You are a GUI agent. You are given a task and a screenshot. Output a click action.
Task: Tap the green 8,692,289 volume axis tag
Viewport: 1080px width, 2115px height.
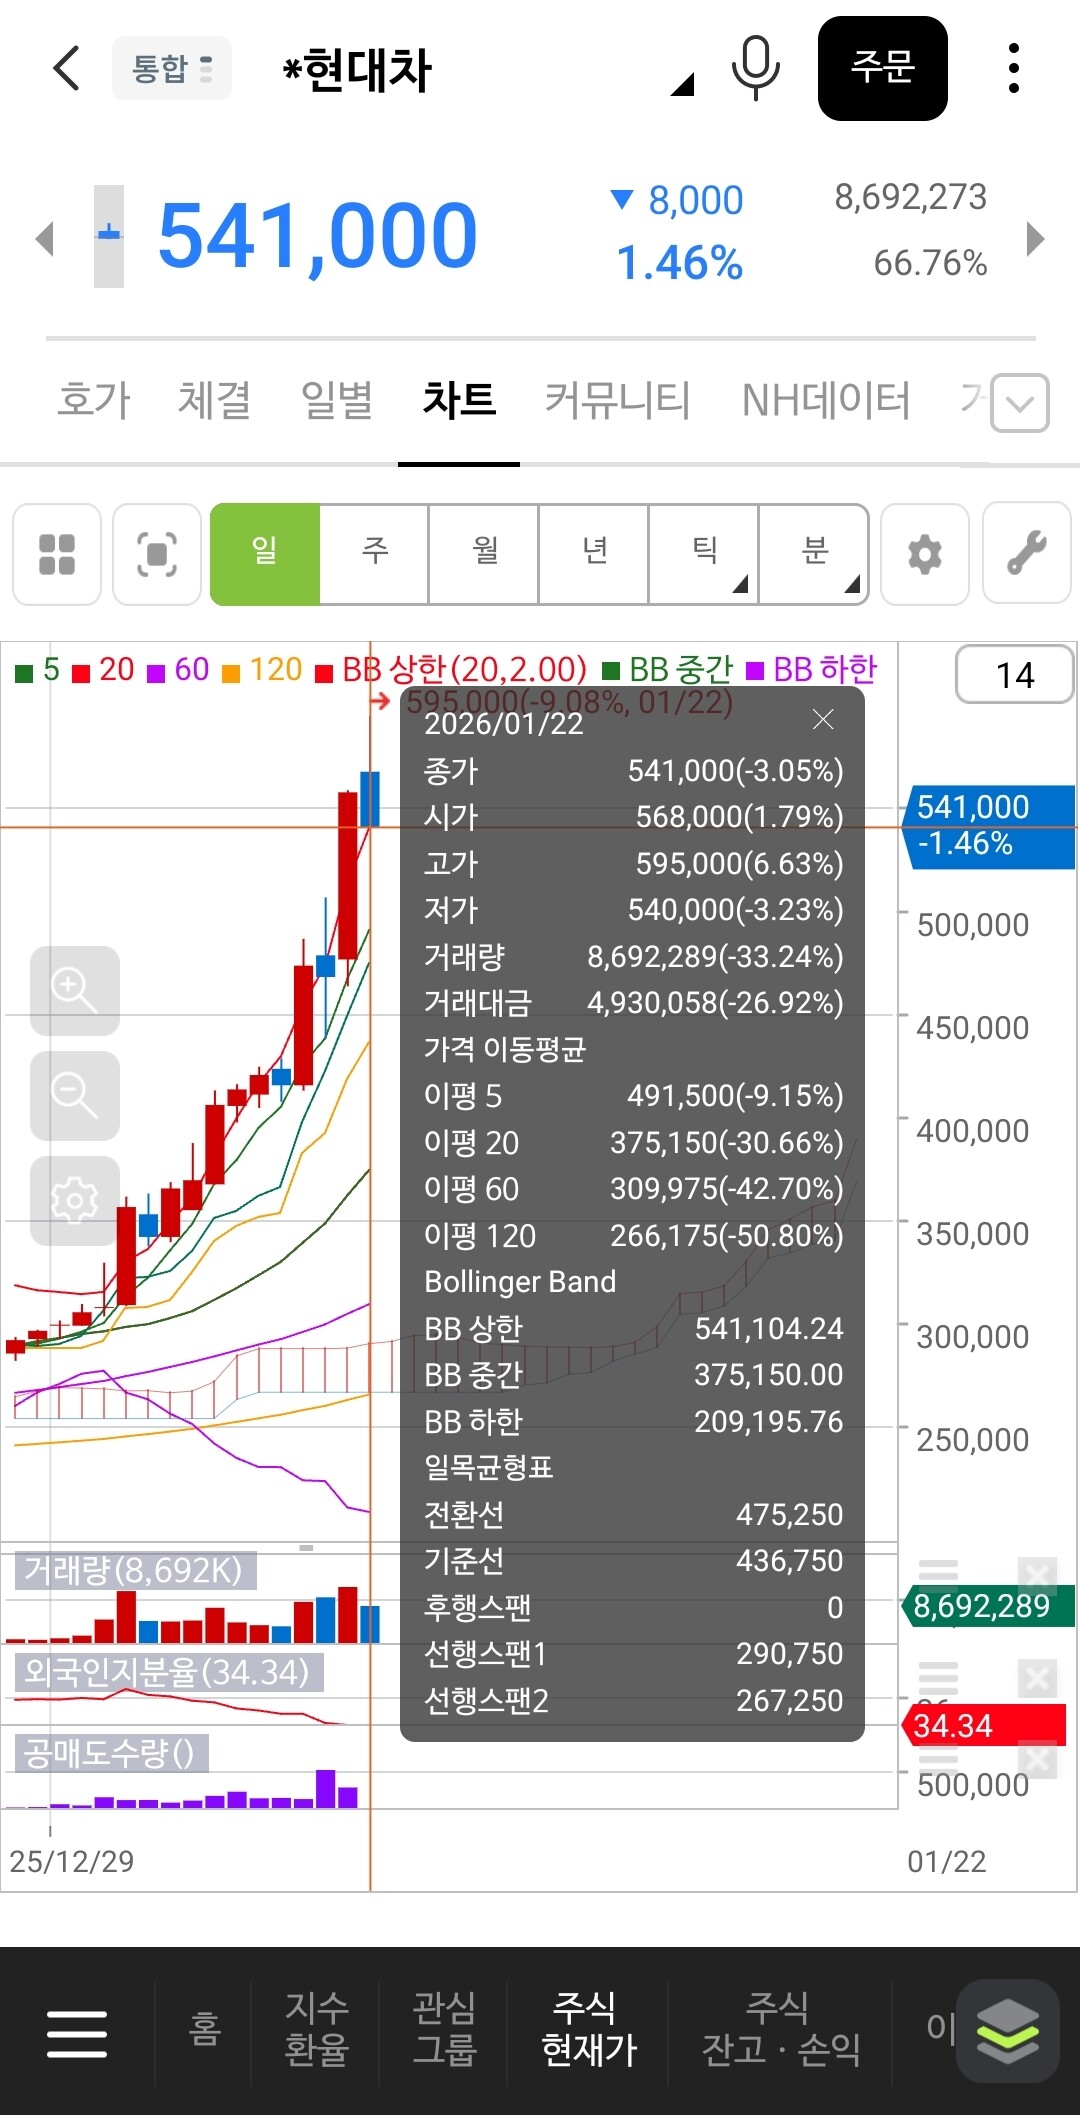[988, 1606]
